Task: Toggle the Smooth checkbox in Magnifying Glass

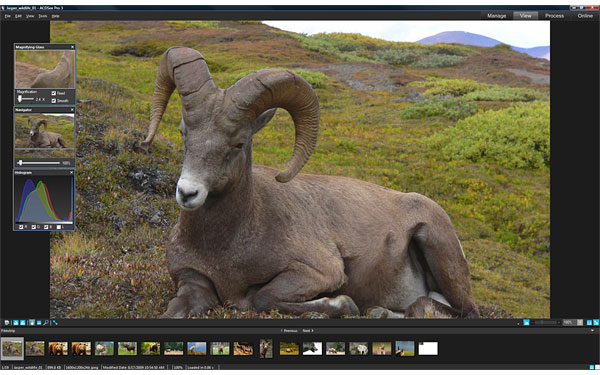Action: click(x=54, y=101)
